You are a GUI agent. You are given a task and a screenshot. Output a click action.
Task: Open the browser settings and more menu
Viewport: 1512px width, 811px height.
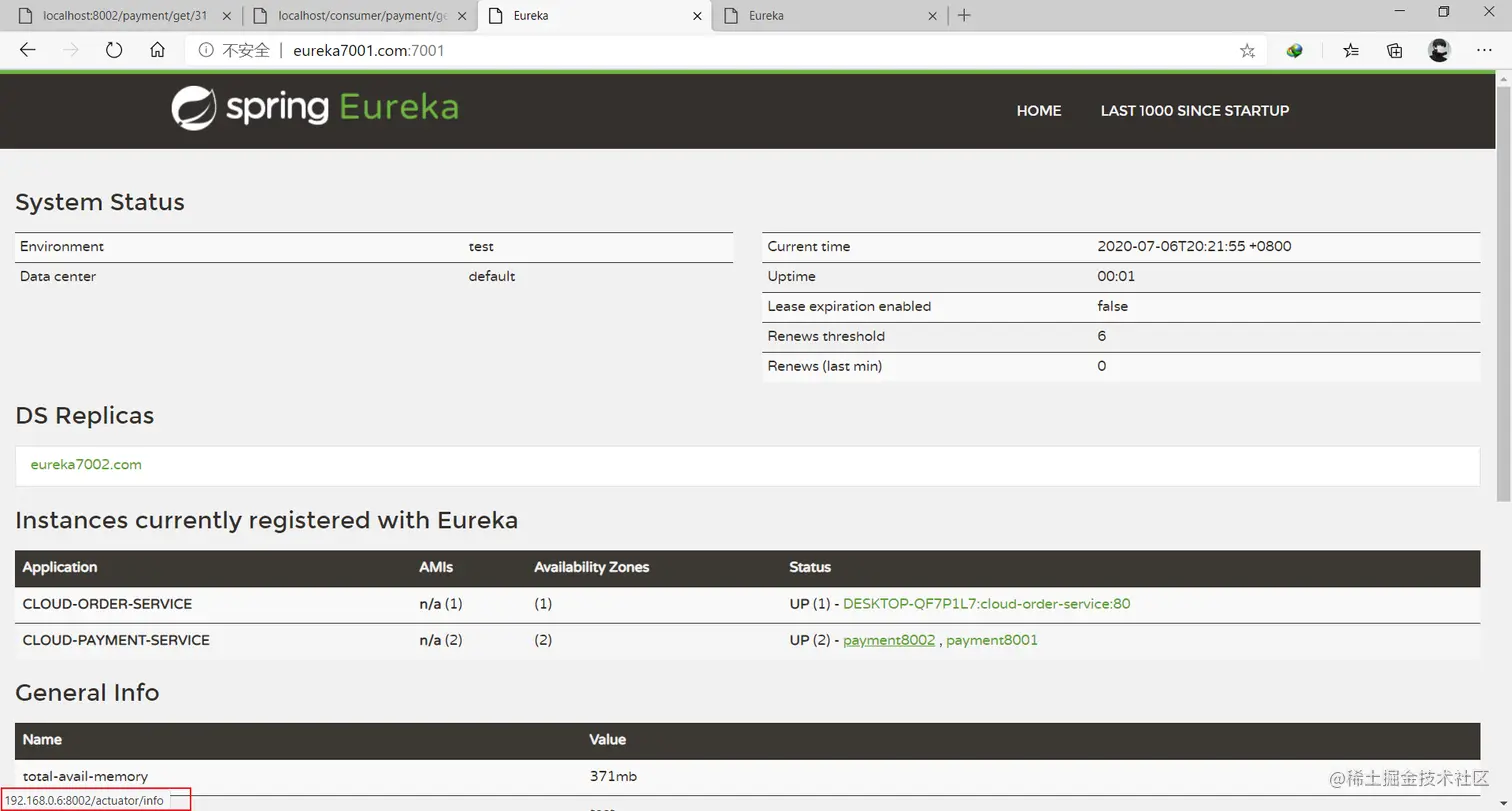[1484, 51]
